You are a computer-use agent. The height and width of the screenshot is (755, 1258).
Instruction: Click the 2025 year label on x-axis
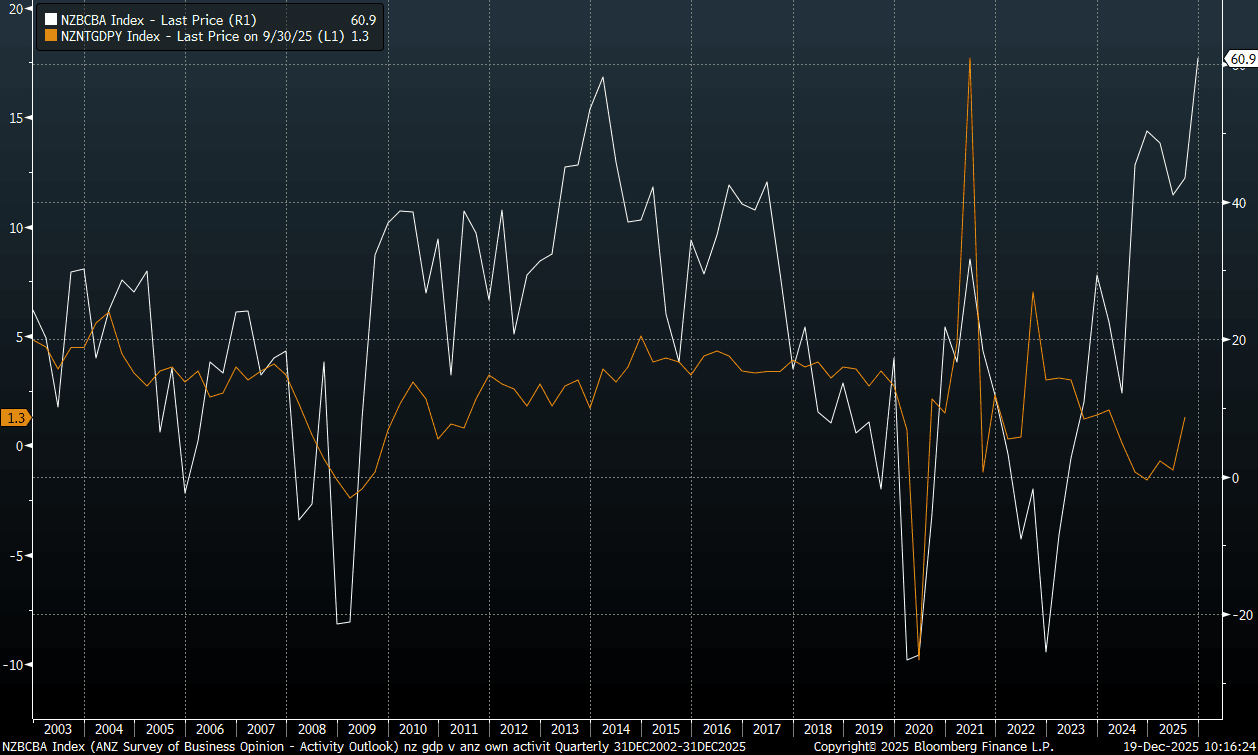(x=1172, y=729)
